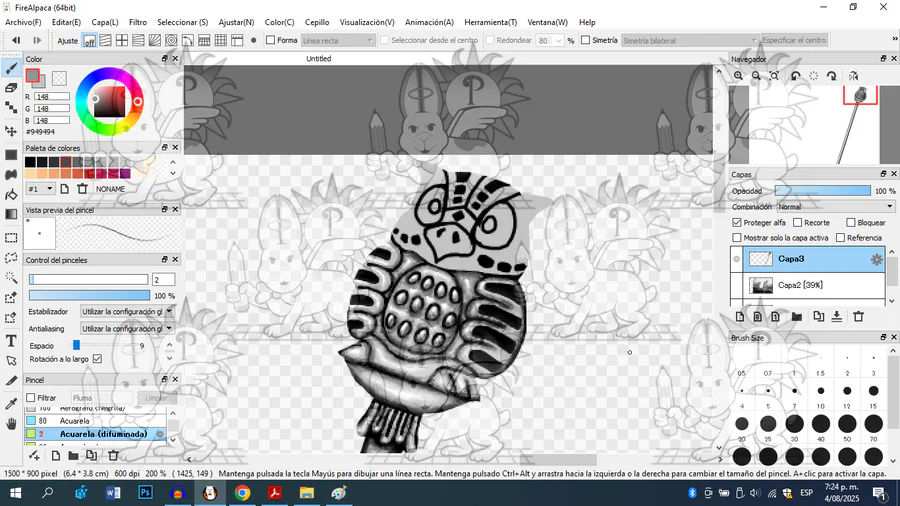Open Photoshop from the Windows taskbar
This screenshot has height=506, width=900.
pyautogui.click(x=145, y=493)
